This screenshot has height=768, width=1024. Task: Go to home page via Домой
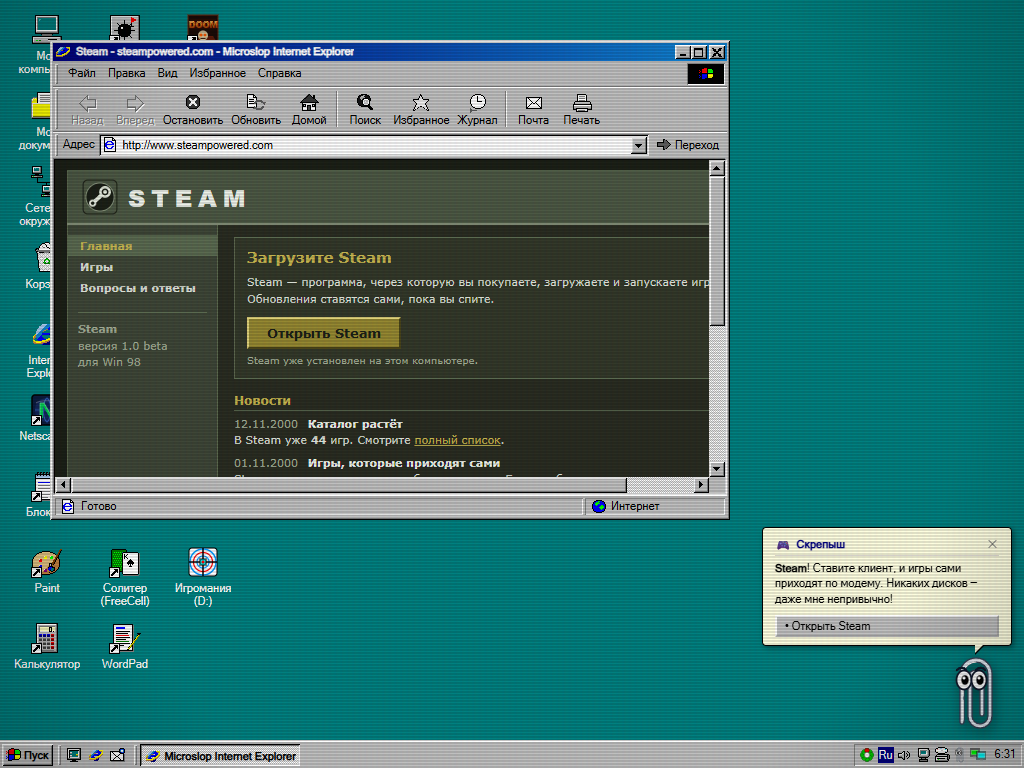pos(309,110)
